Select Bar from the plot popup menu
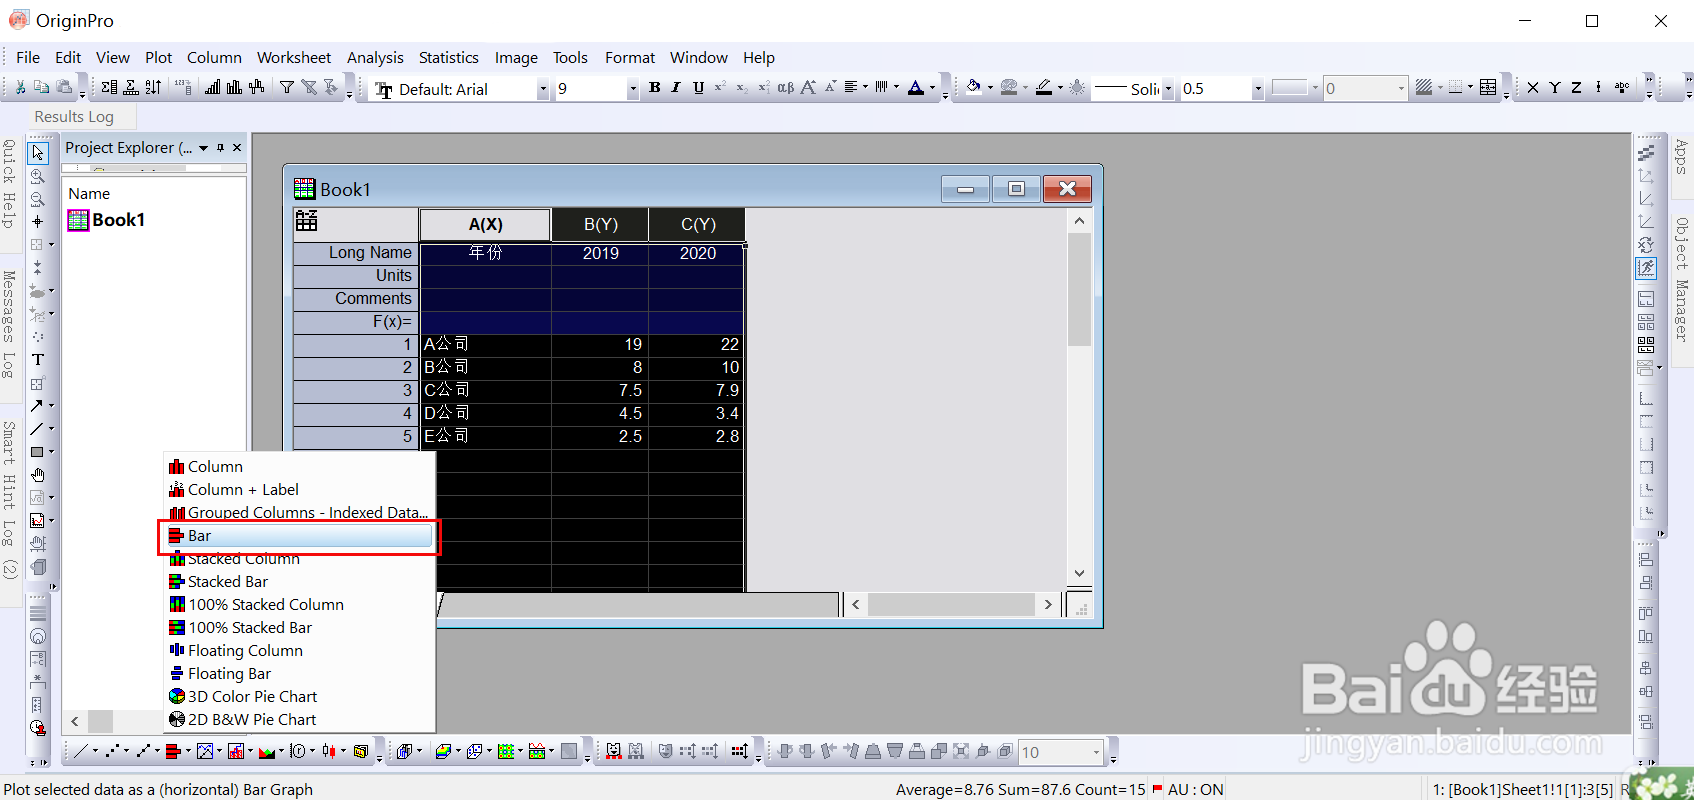The image size is (1694, 800). point(300,536)
